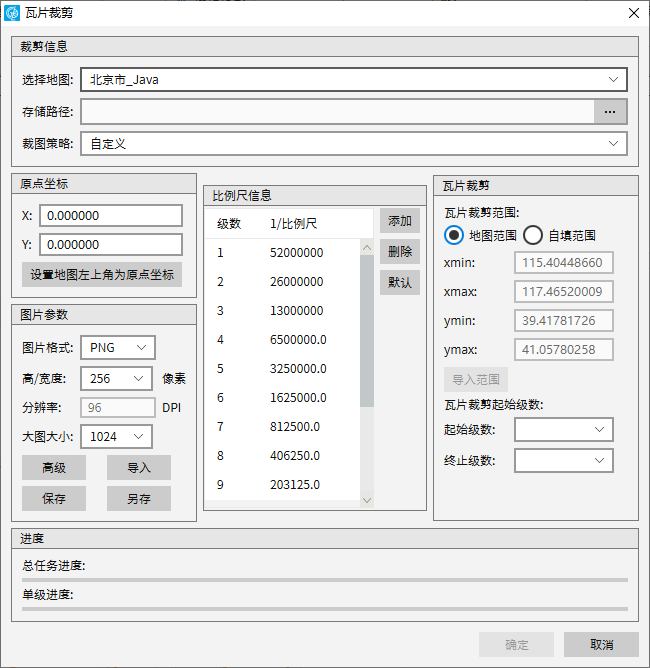The width and height of the screenshot is (650, 668).
Task: Click 设置地图左上角为原点坐标 button
Action: [x=102, y=275]
